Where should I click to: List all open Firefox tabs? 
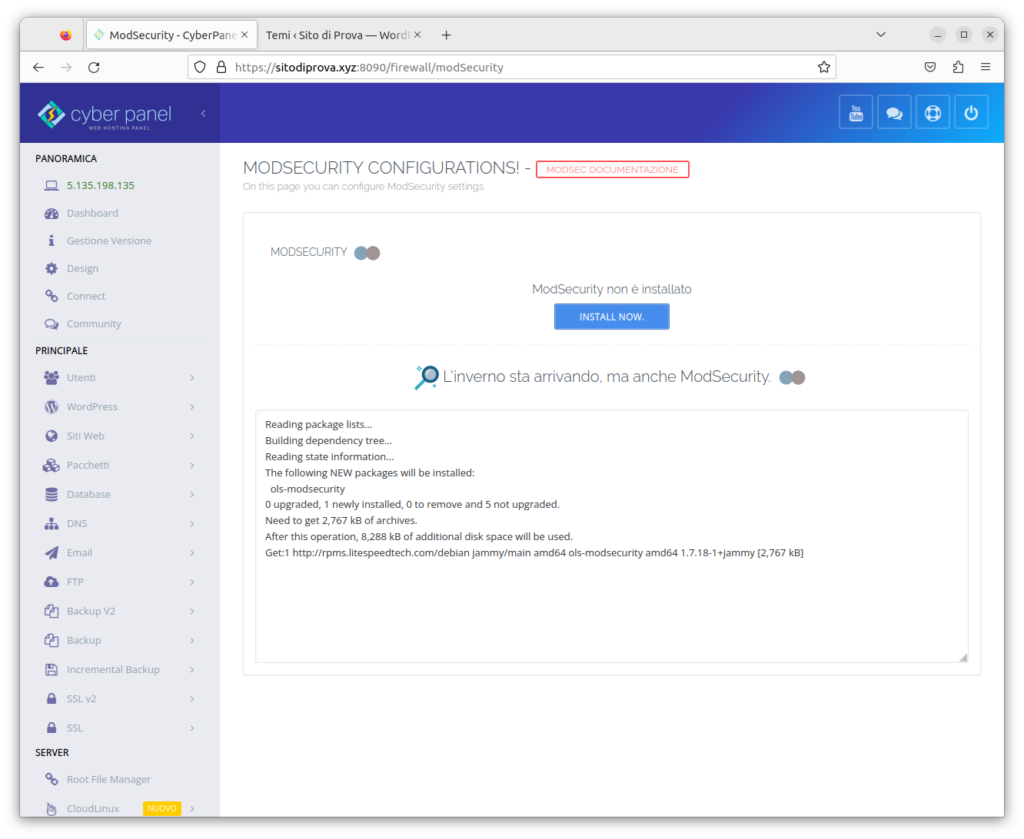[x=881, y=35]
